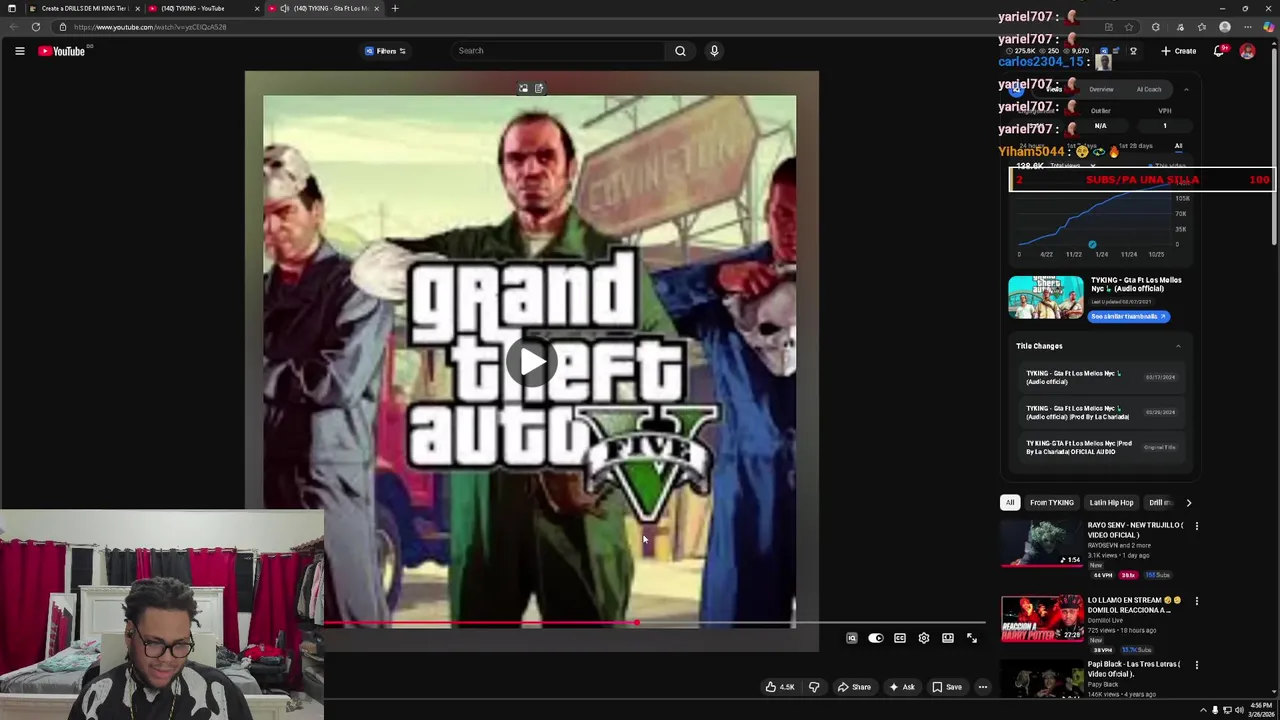
Task: Start voice search with microphone icon
Action: coord(714,51)
